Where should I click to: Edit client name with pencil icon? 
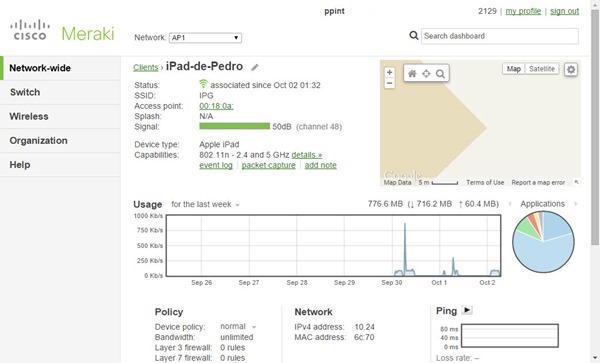254,68
